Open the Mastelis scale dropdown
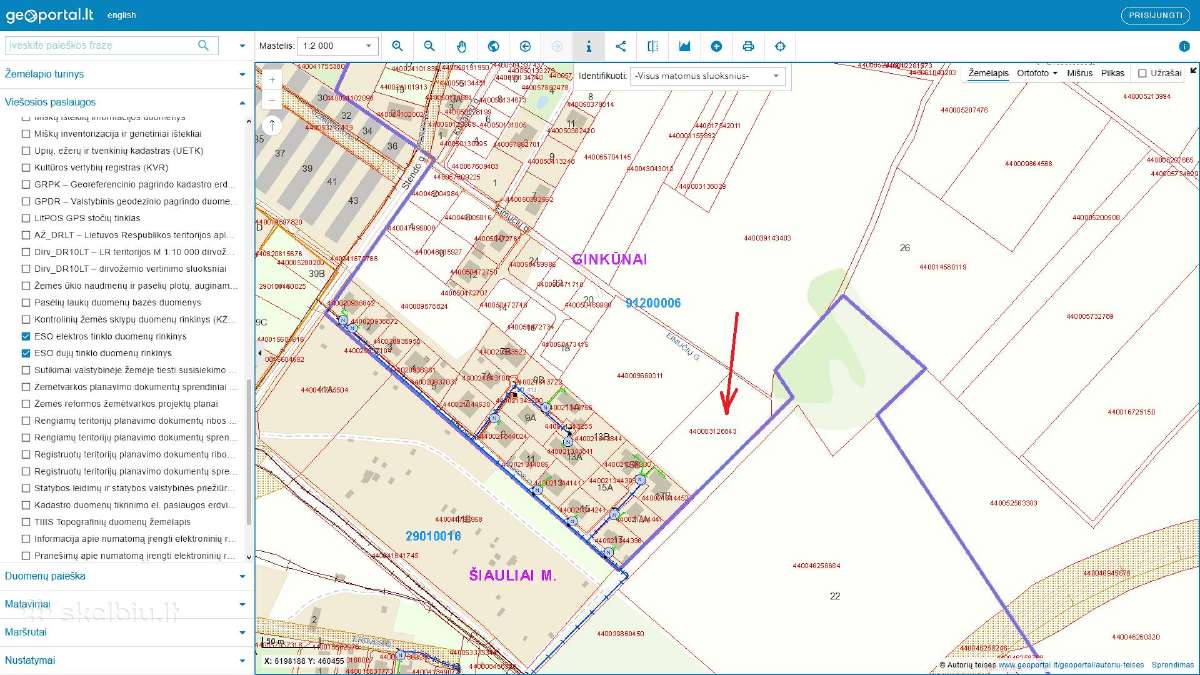 338,46
